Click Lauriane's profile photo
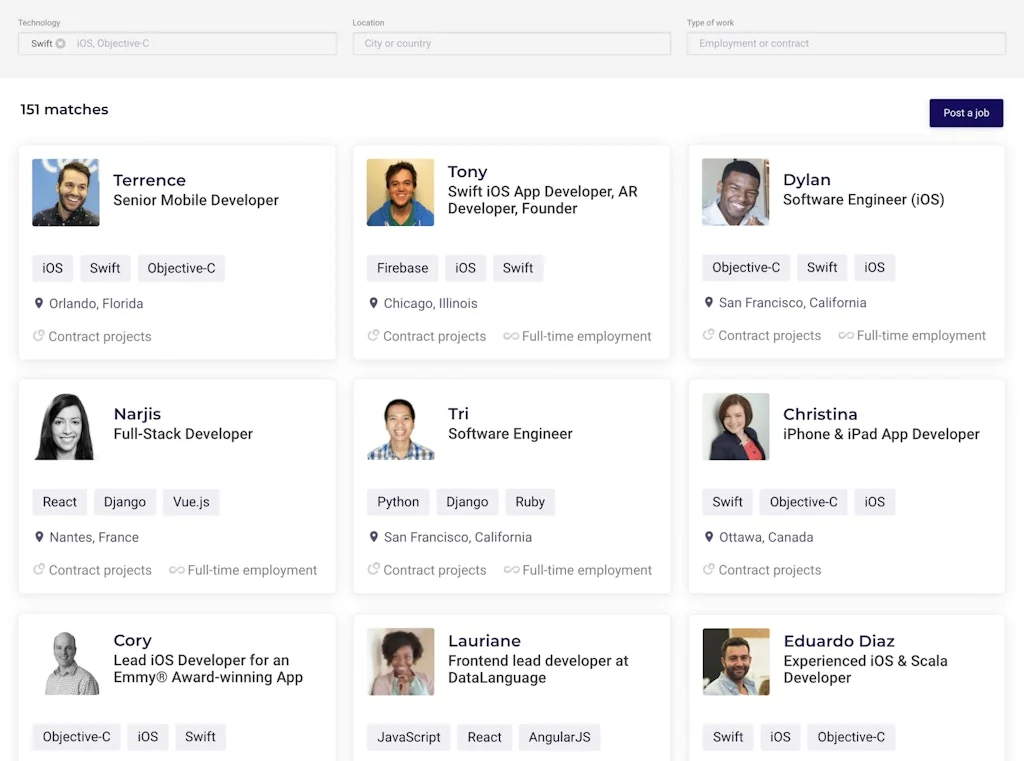Viewport: 1024px width, 761px height. [400, 661]
